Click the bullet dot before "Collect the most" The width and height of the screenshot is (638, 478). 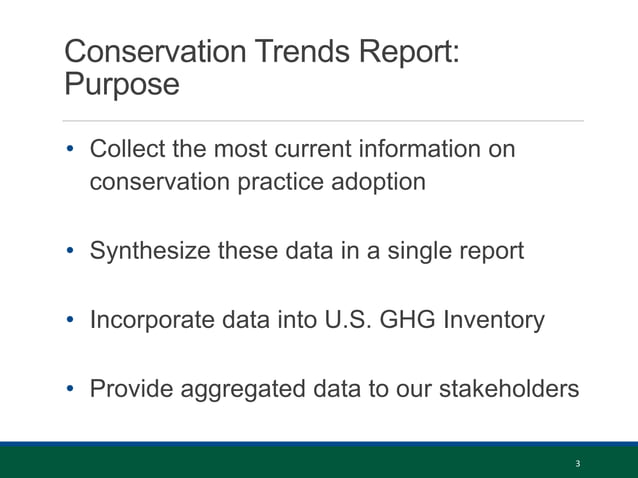click(70, 150)
